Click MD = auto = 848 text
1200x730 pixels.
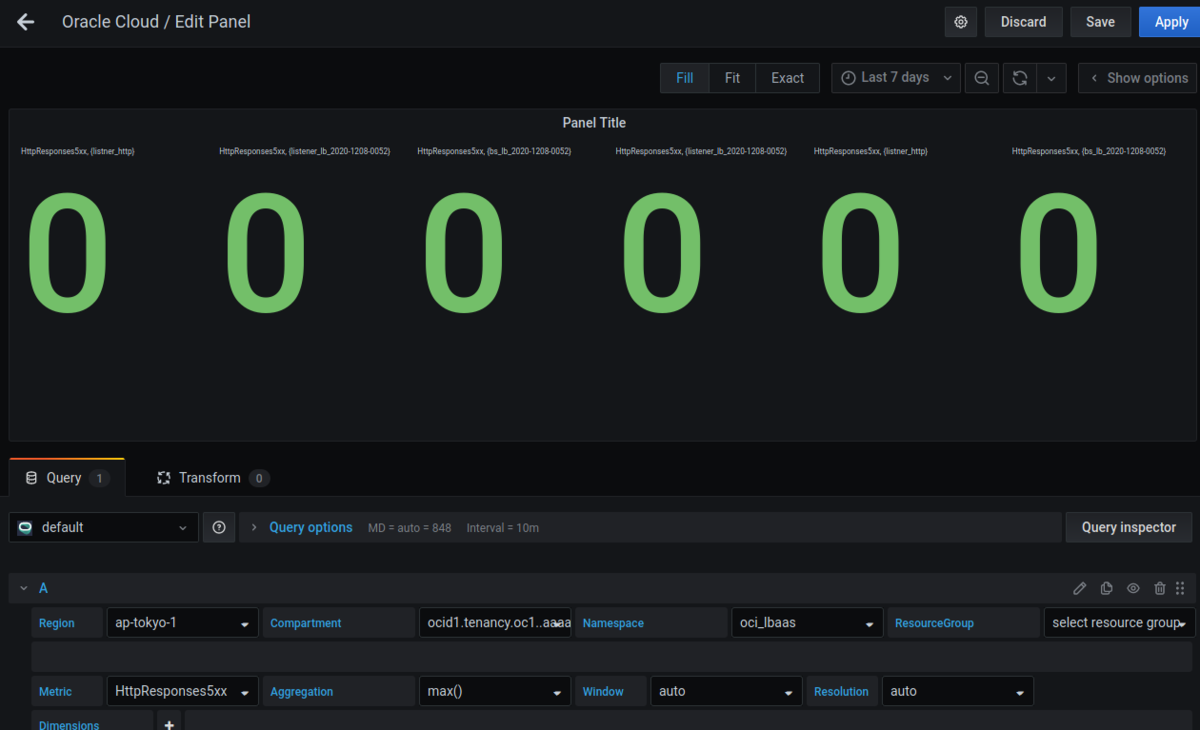[410, 527]
